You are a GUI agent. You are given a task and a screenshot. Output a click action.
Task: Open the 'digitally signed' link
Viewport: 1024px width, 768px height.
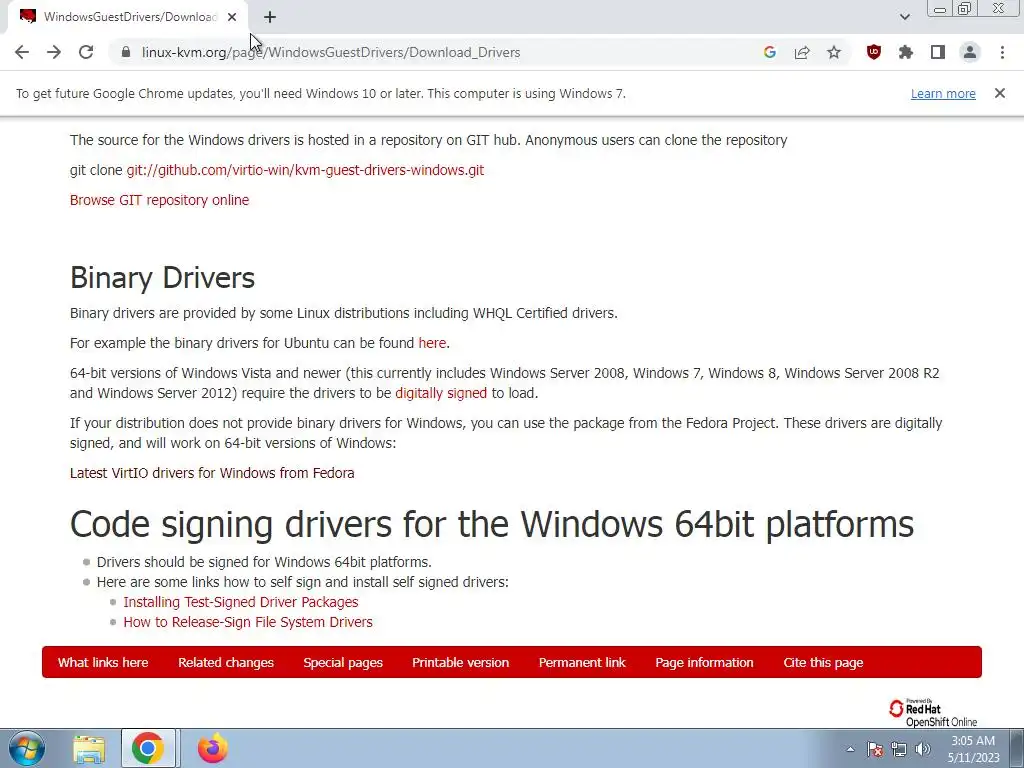coord(441,393)
